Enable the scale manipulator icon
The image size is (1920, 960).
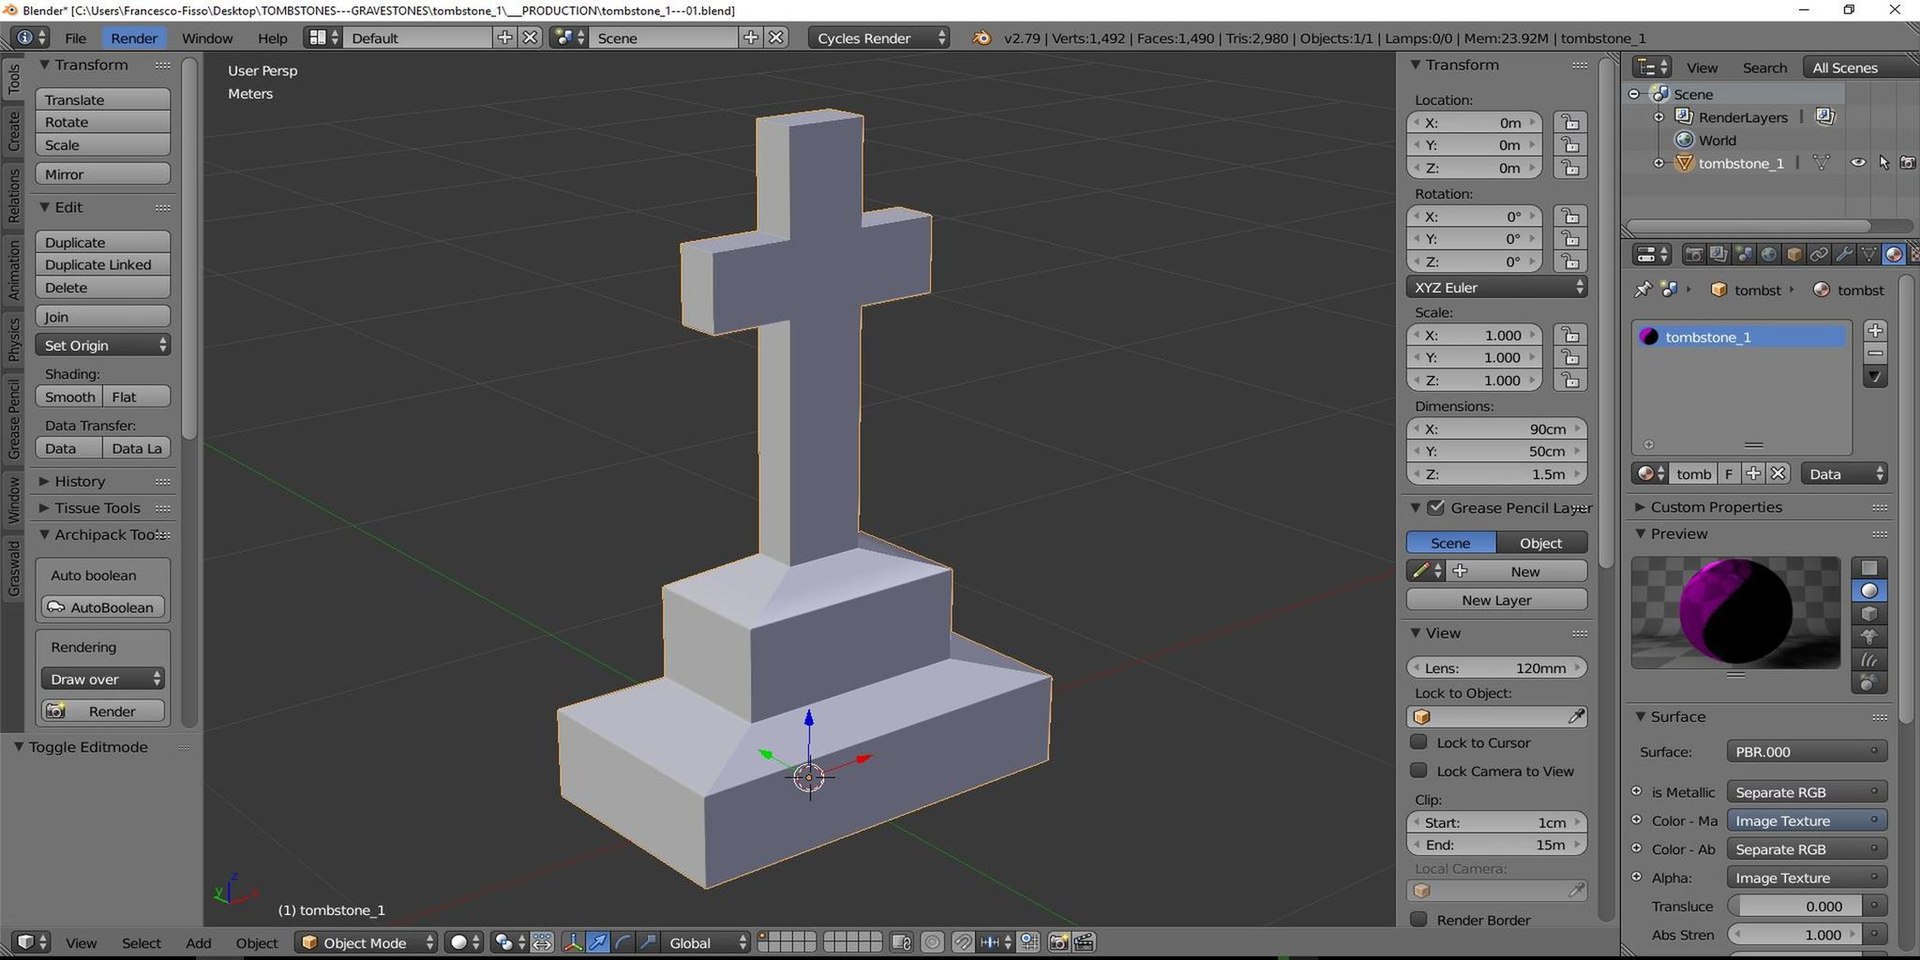click(648, 942)
